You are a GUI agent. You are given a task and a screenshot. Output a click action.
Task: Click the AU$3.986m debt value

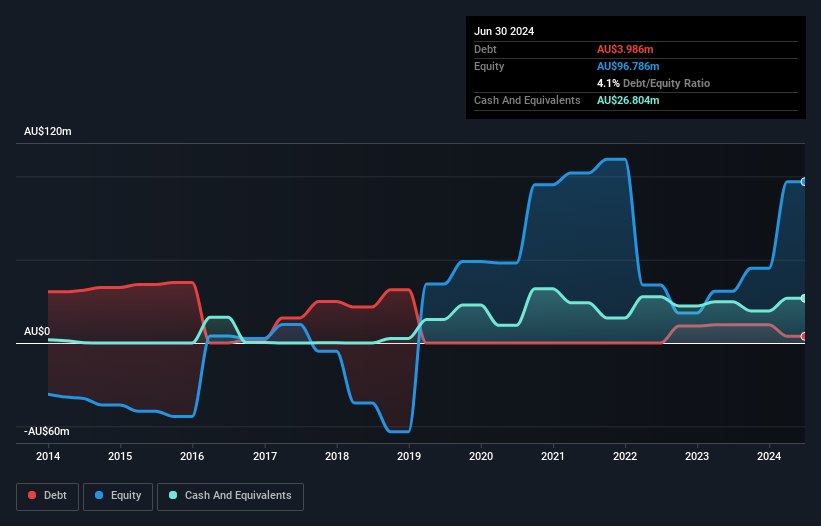tap(625, 49)
